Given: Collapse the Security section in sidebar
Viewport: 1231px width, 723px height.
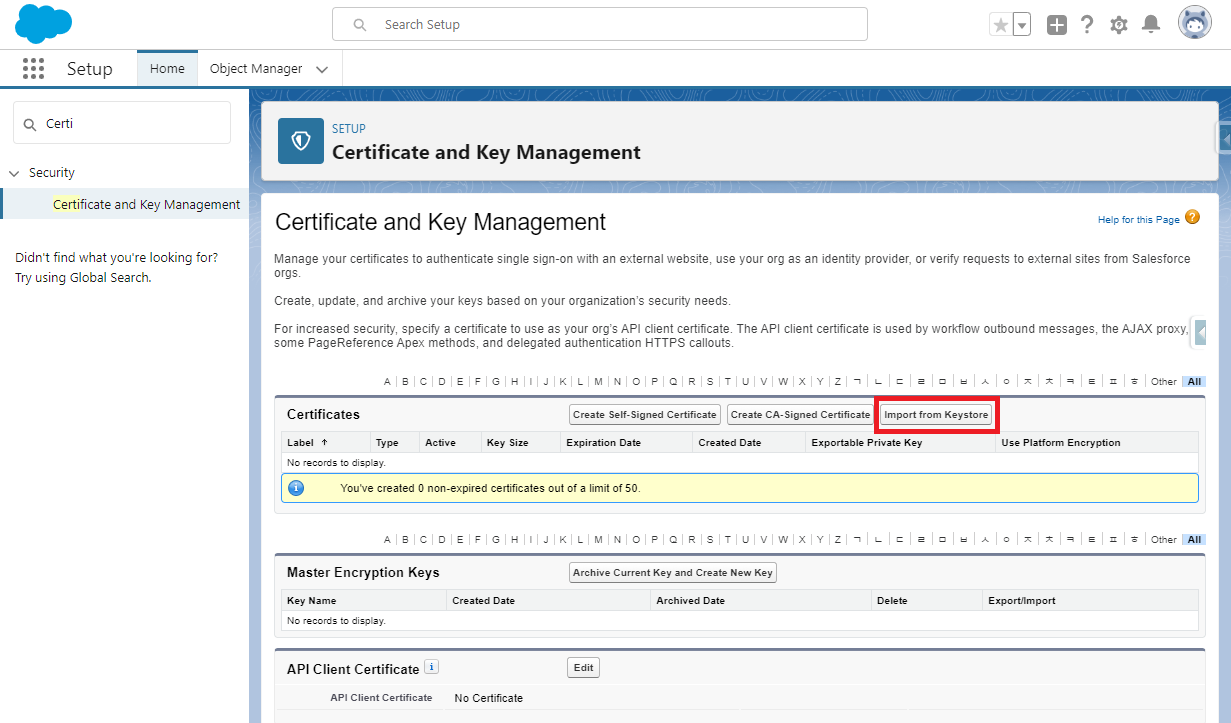Looking at the screenshot, I should (x=13, y=172).
